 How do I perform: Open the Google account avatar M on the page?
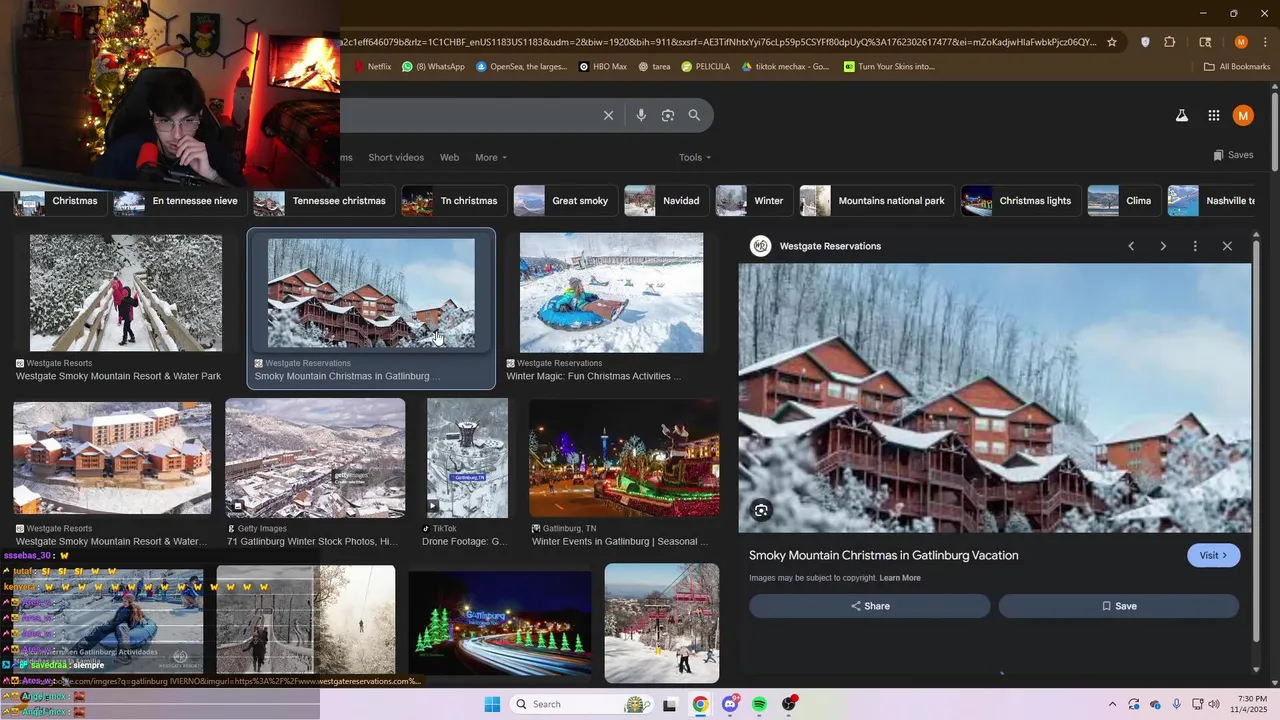pos(1243,116)
